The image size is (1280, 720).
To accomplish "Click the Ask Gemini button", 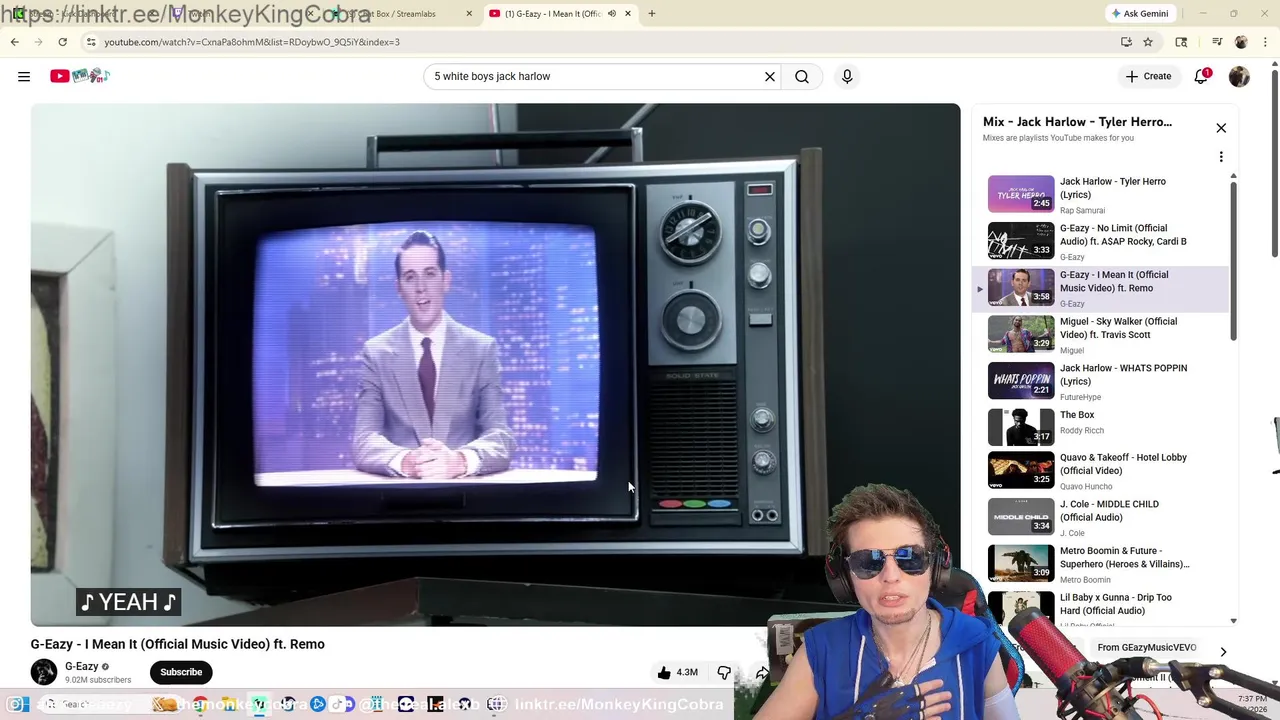I will coord(1140,13).
